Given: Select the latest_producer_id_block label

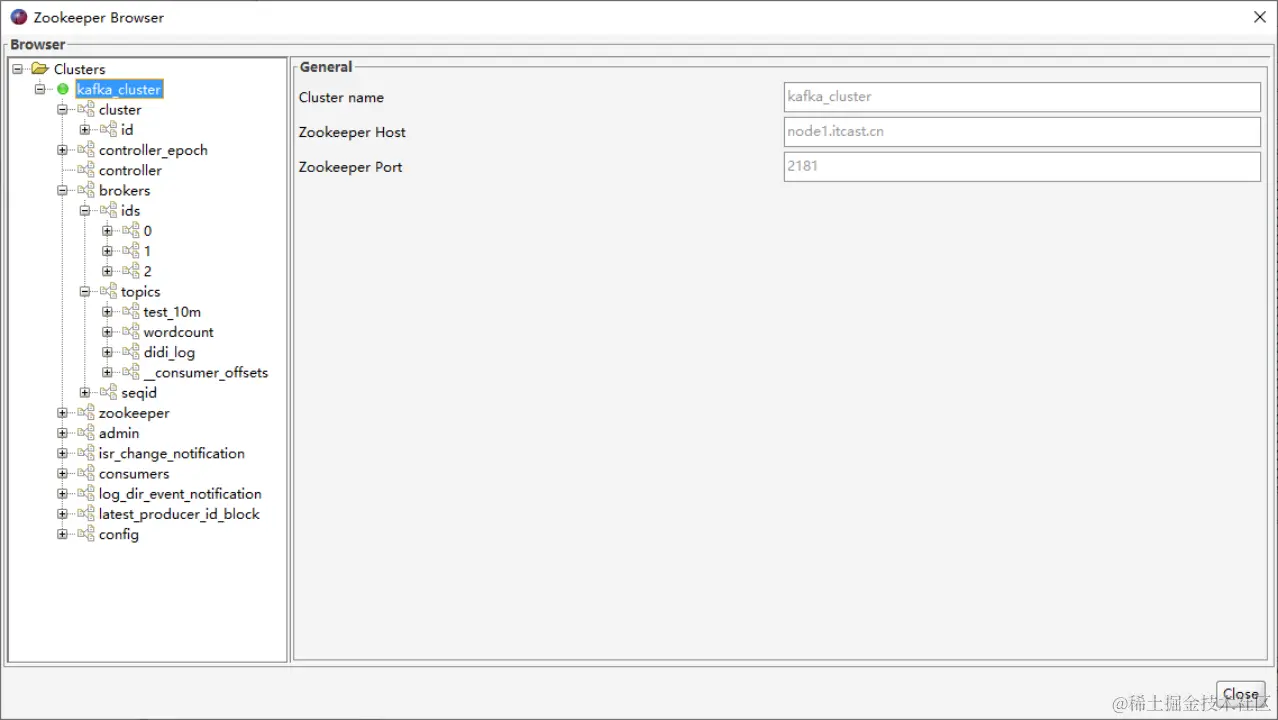Looking at the screenshot, I should [x=179, y=514].
